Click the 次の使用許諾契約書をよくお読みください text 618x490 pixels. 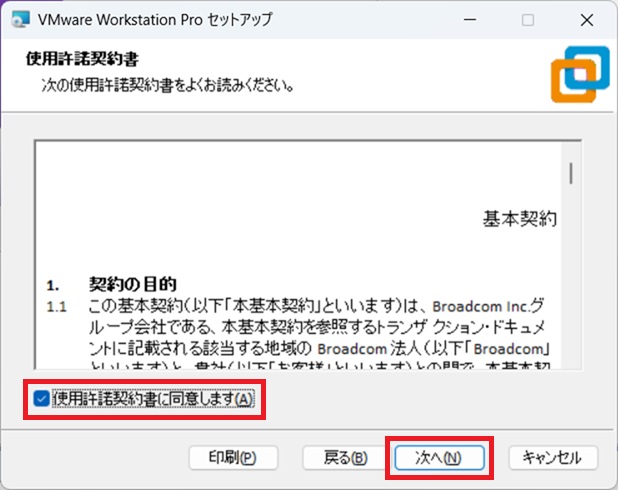[168, 85]
